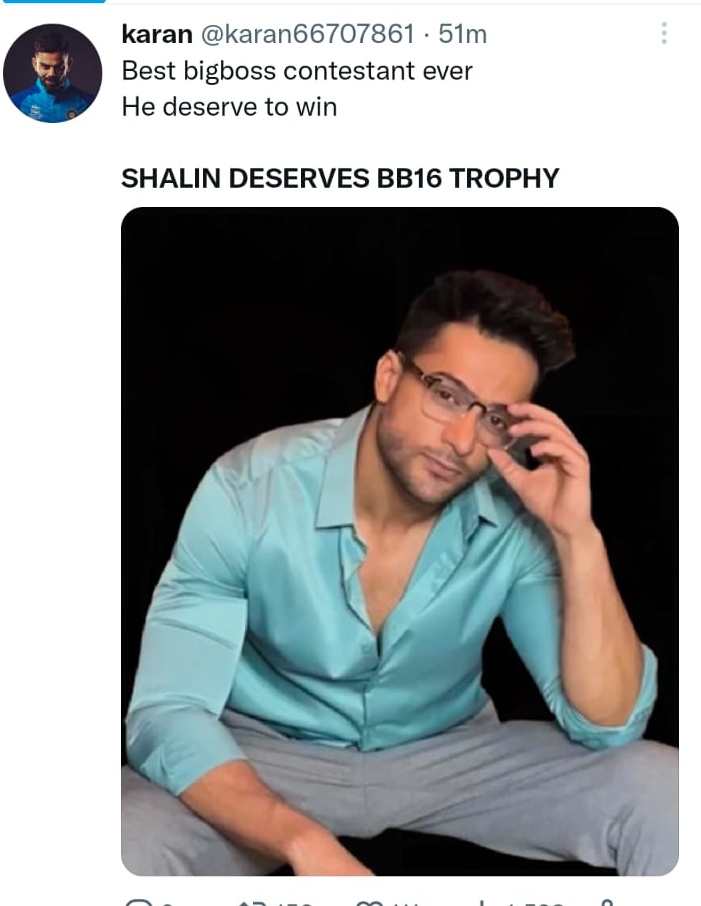Tap the like count beside the heart

pos(402,903)
